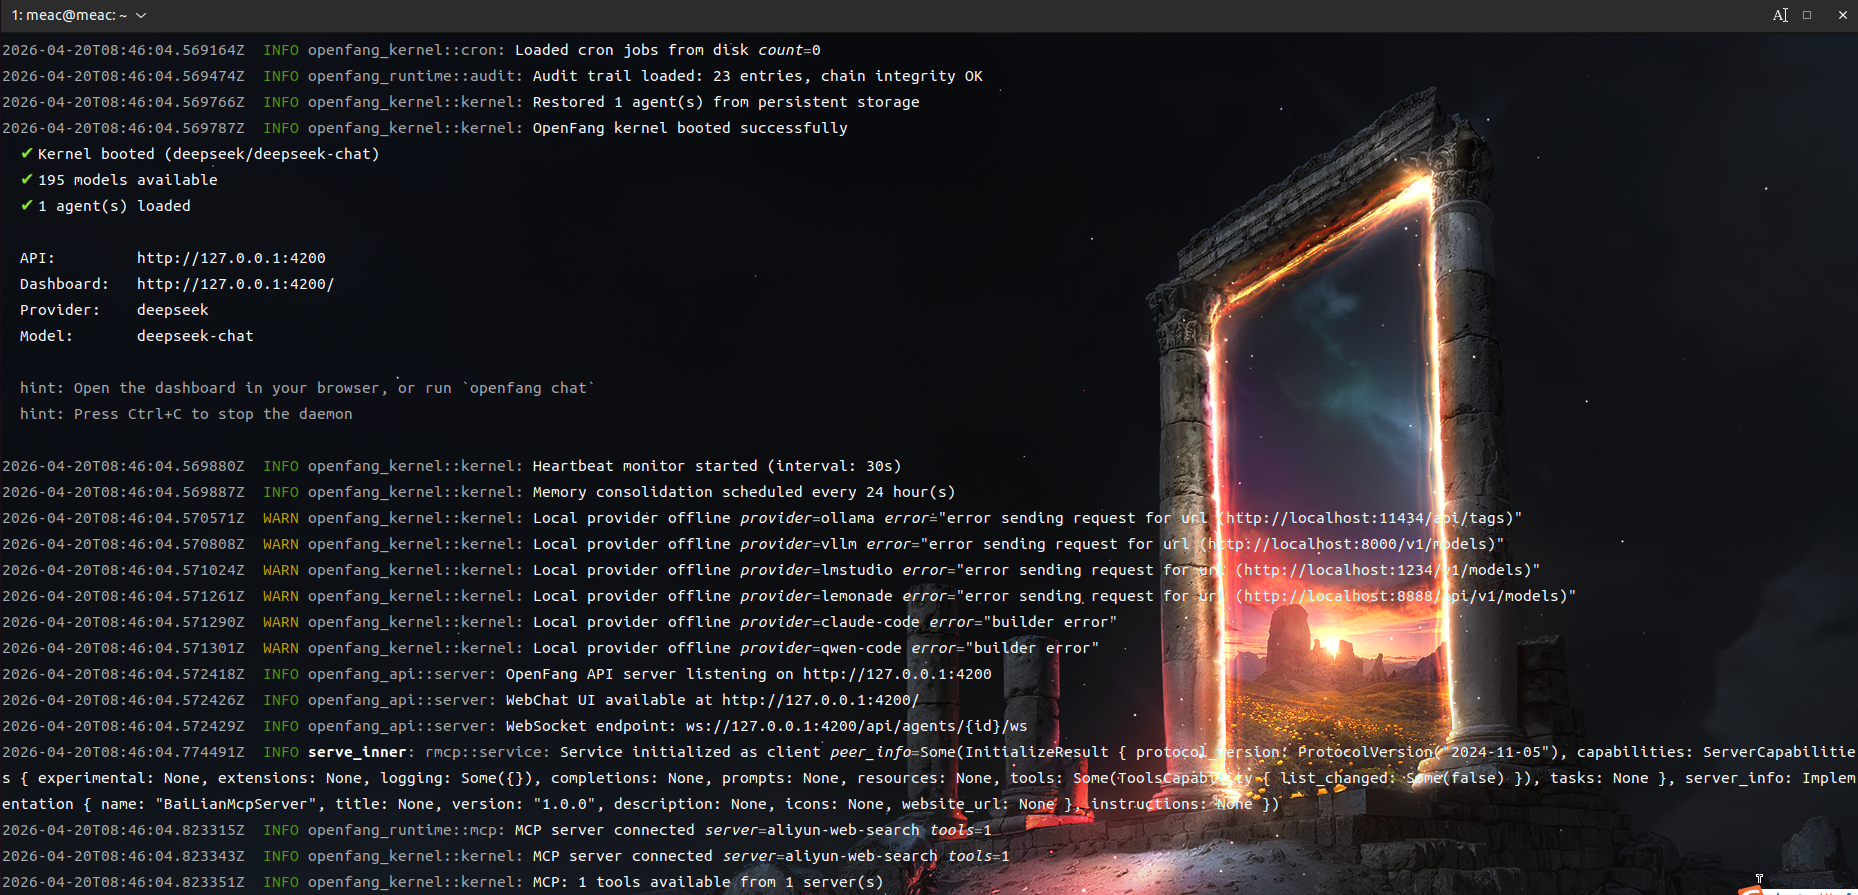Click "Audit trail loaded: 23 entries, chain integrity OK"

tap(758, 76)
